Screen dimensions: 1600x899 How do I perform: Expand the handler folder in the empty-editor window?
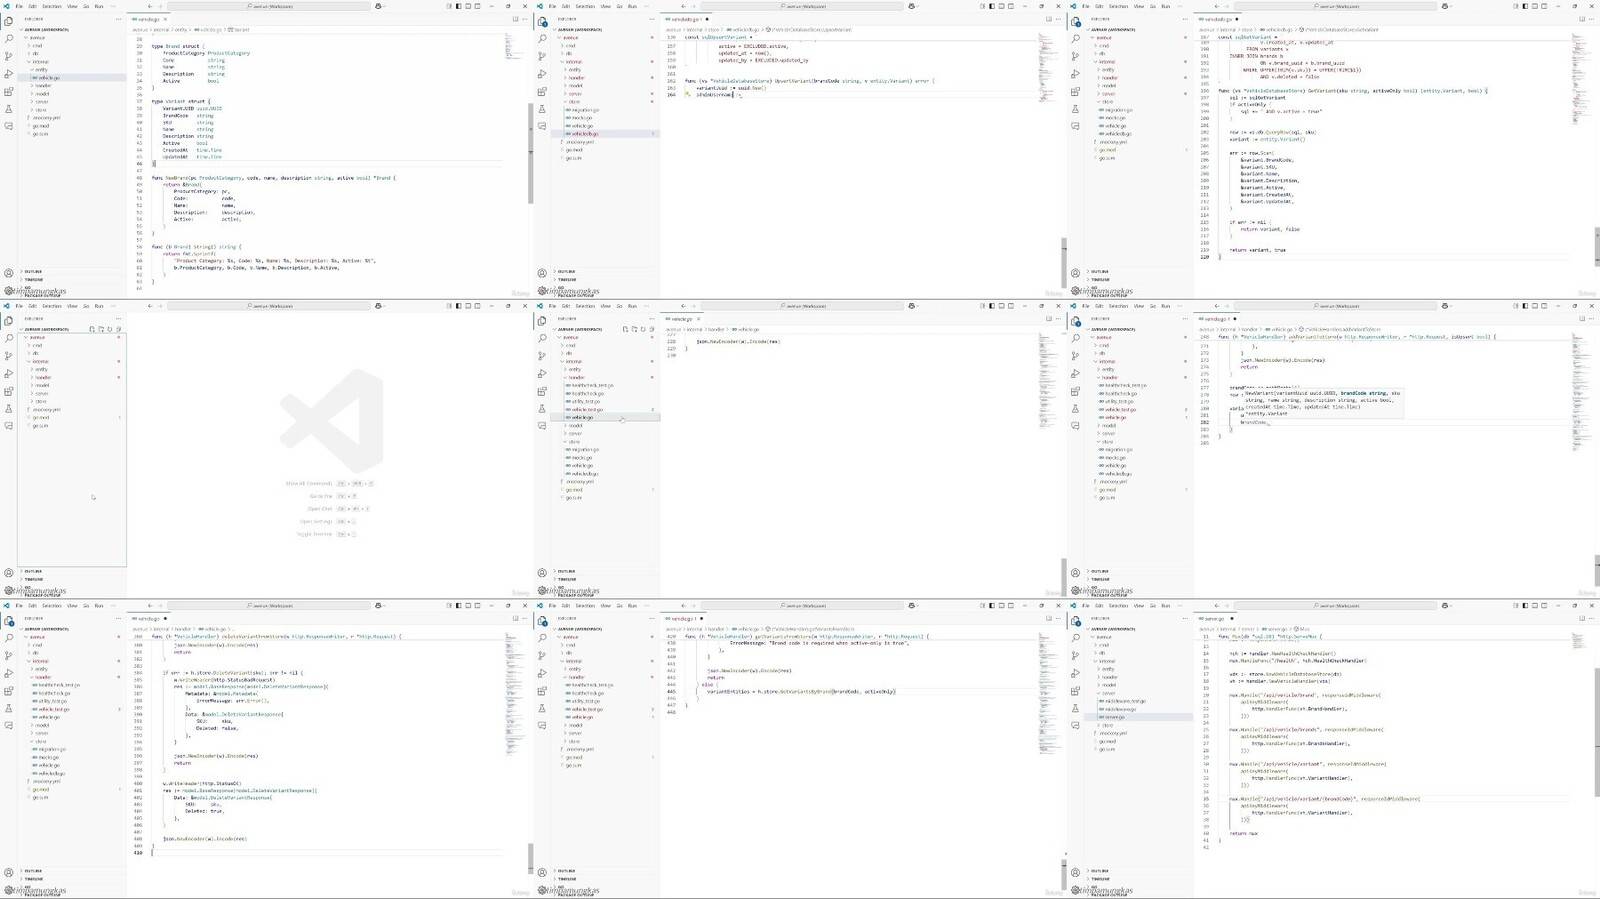point(43,377)
